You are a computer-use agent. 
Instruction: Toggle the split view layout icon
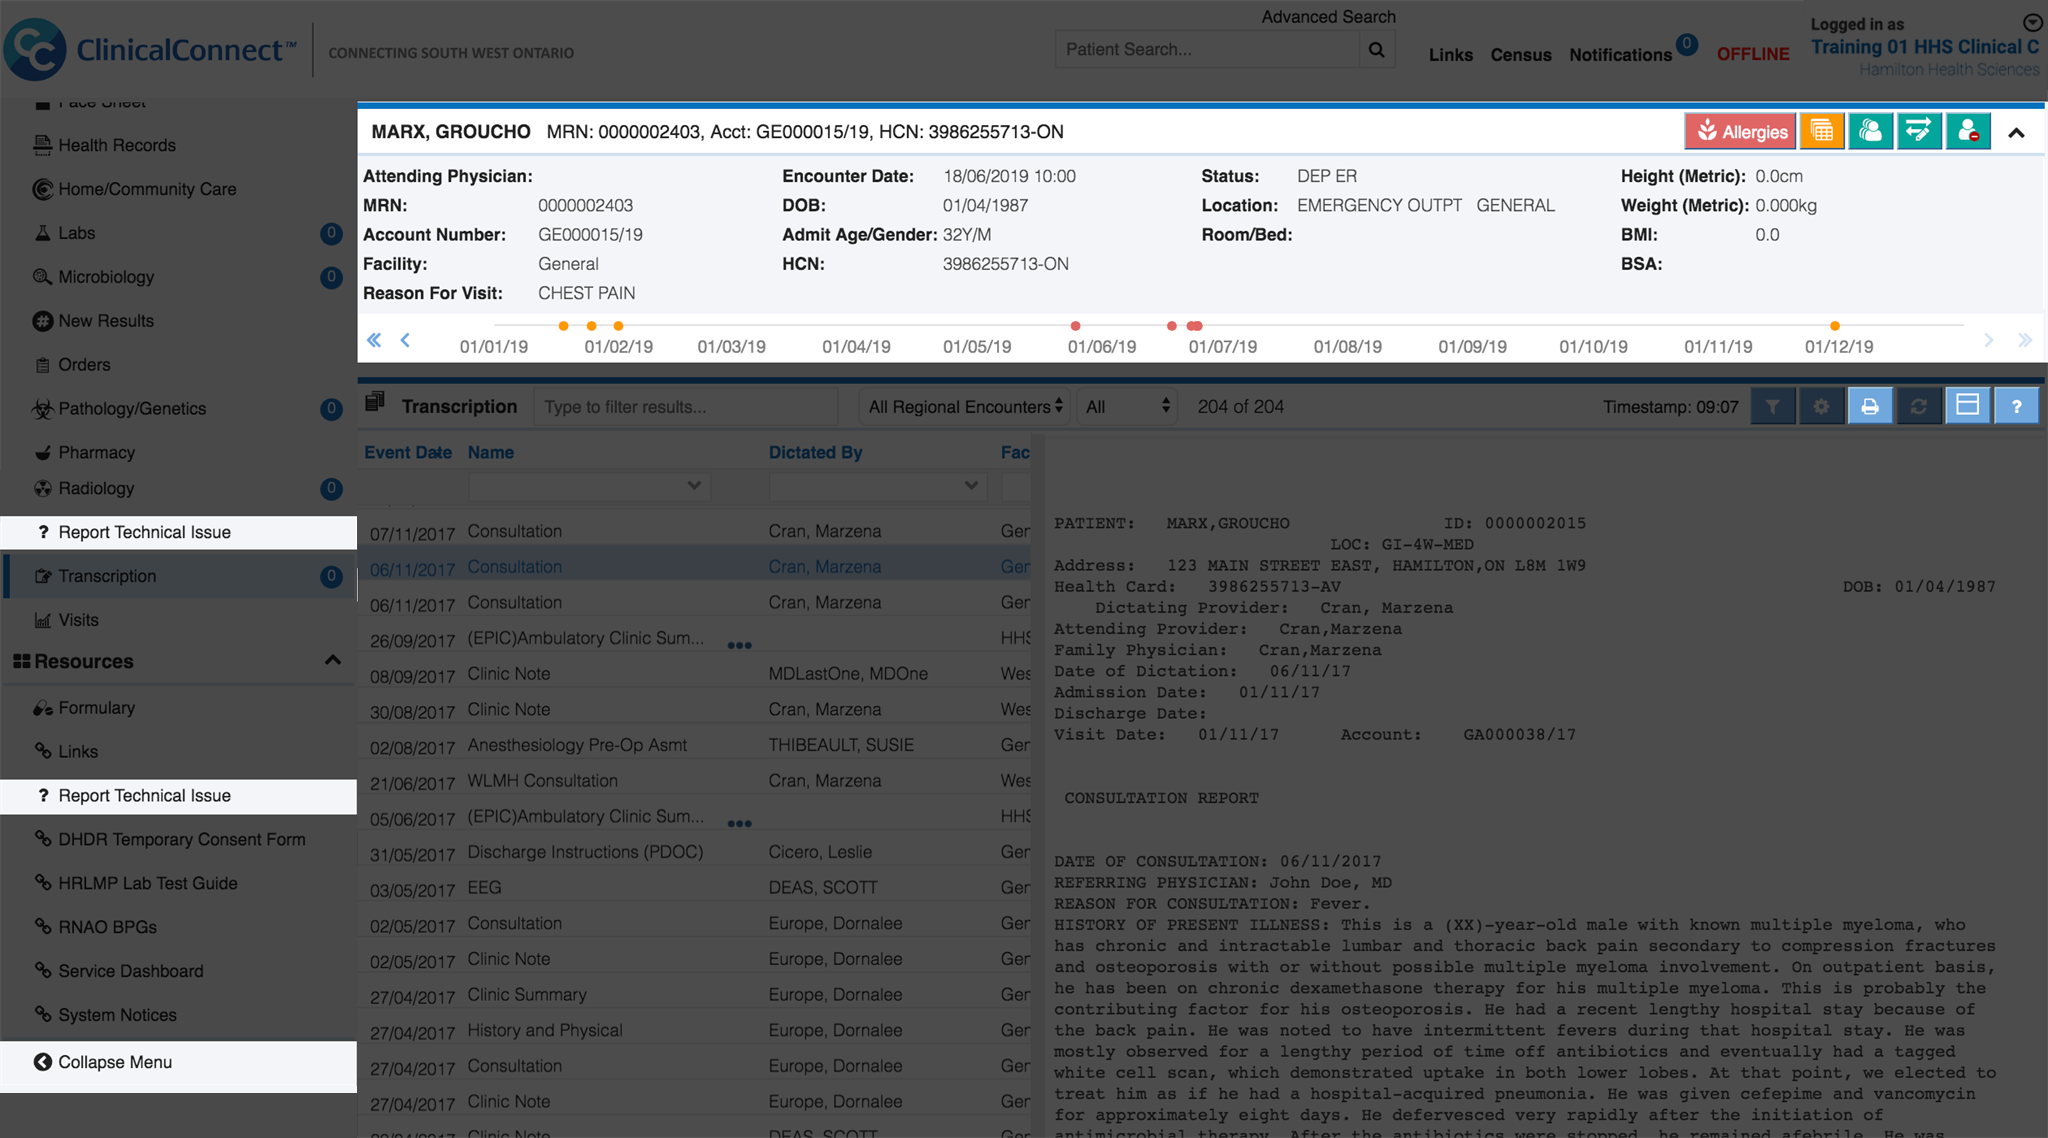1967,406
